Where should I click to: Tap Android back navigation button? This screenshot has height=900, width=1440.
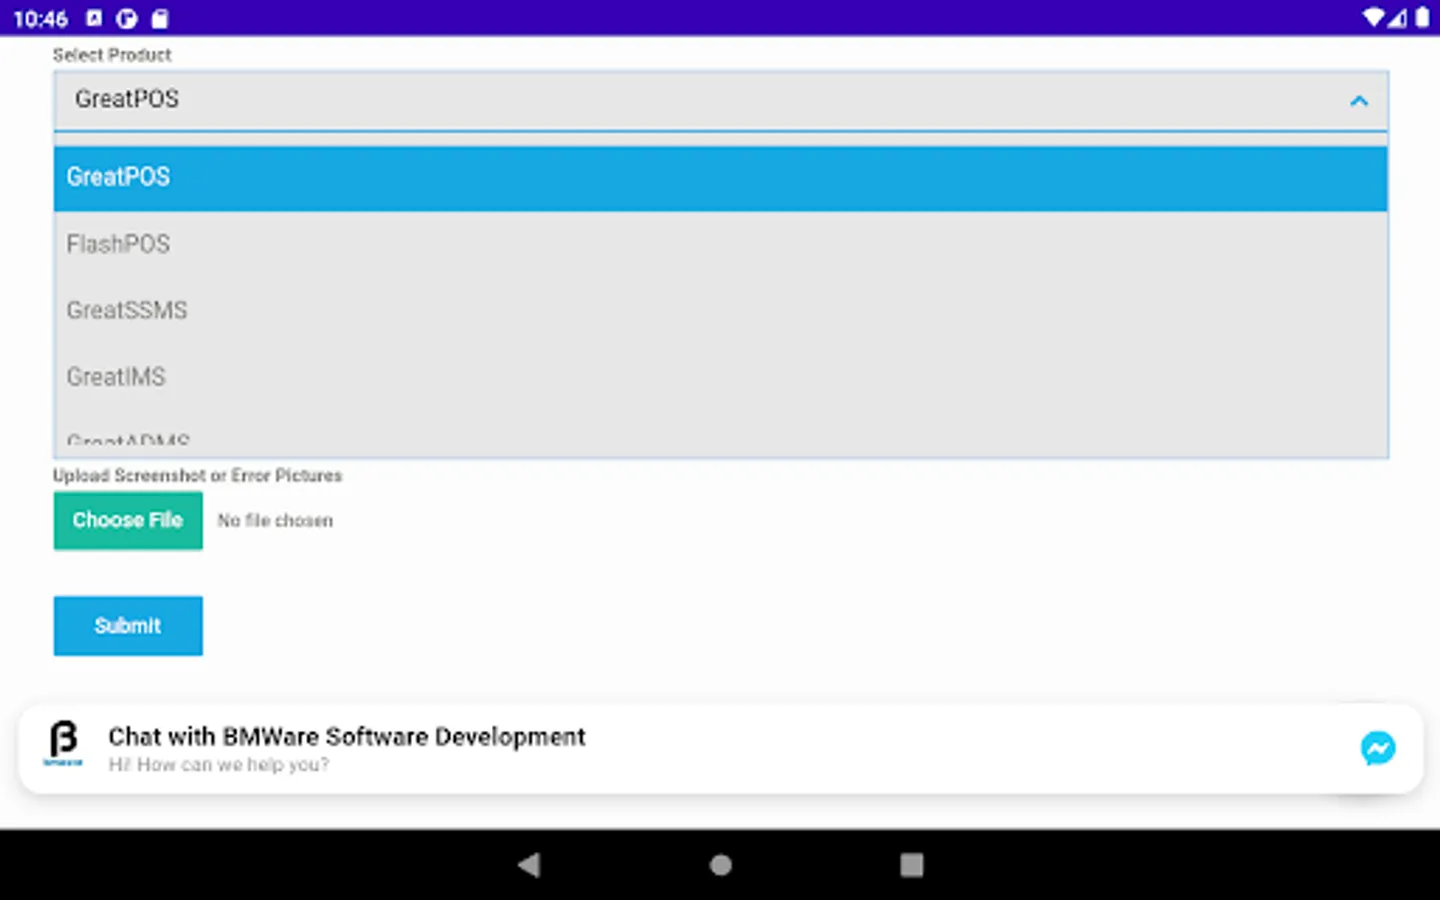[529, 865]
